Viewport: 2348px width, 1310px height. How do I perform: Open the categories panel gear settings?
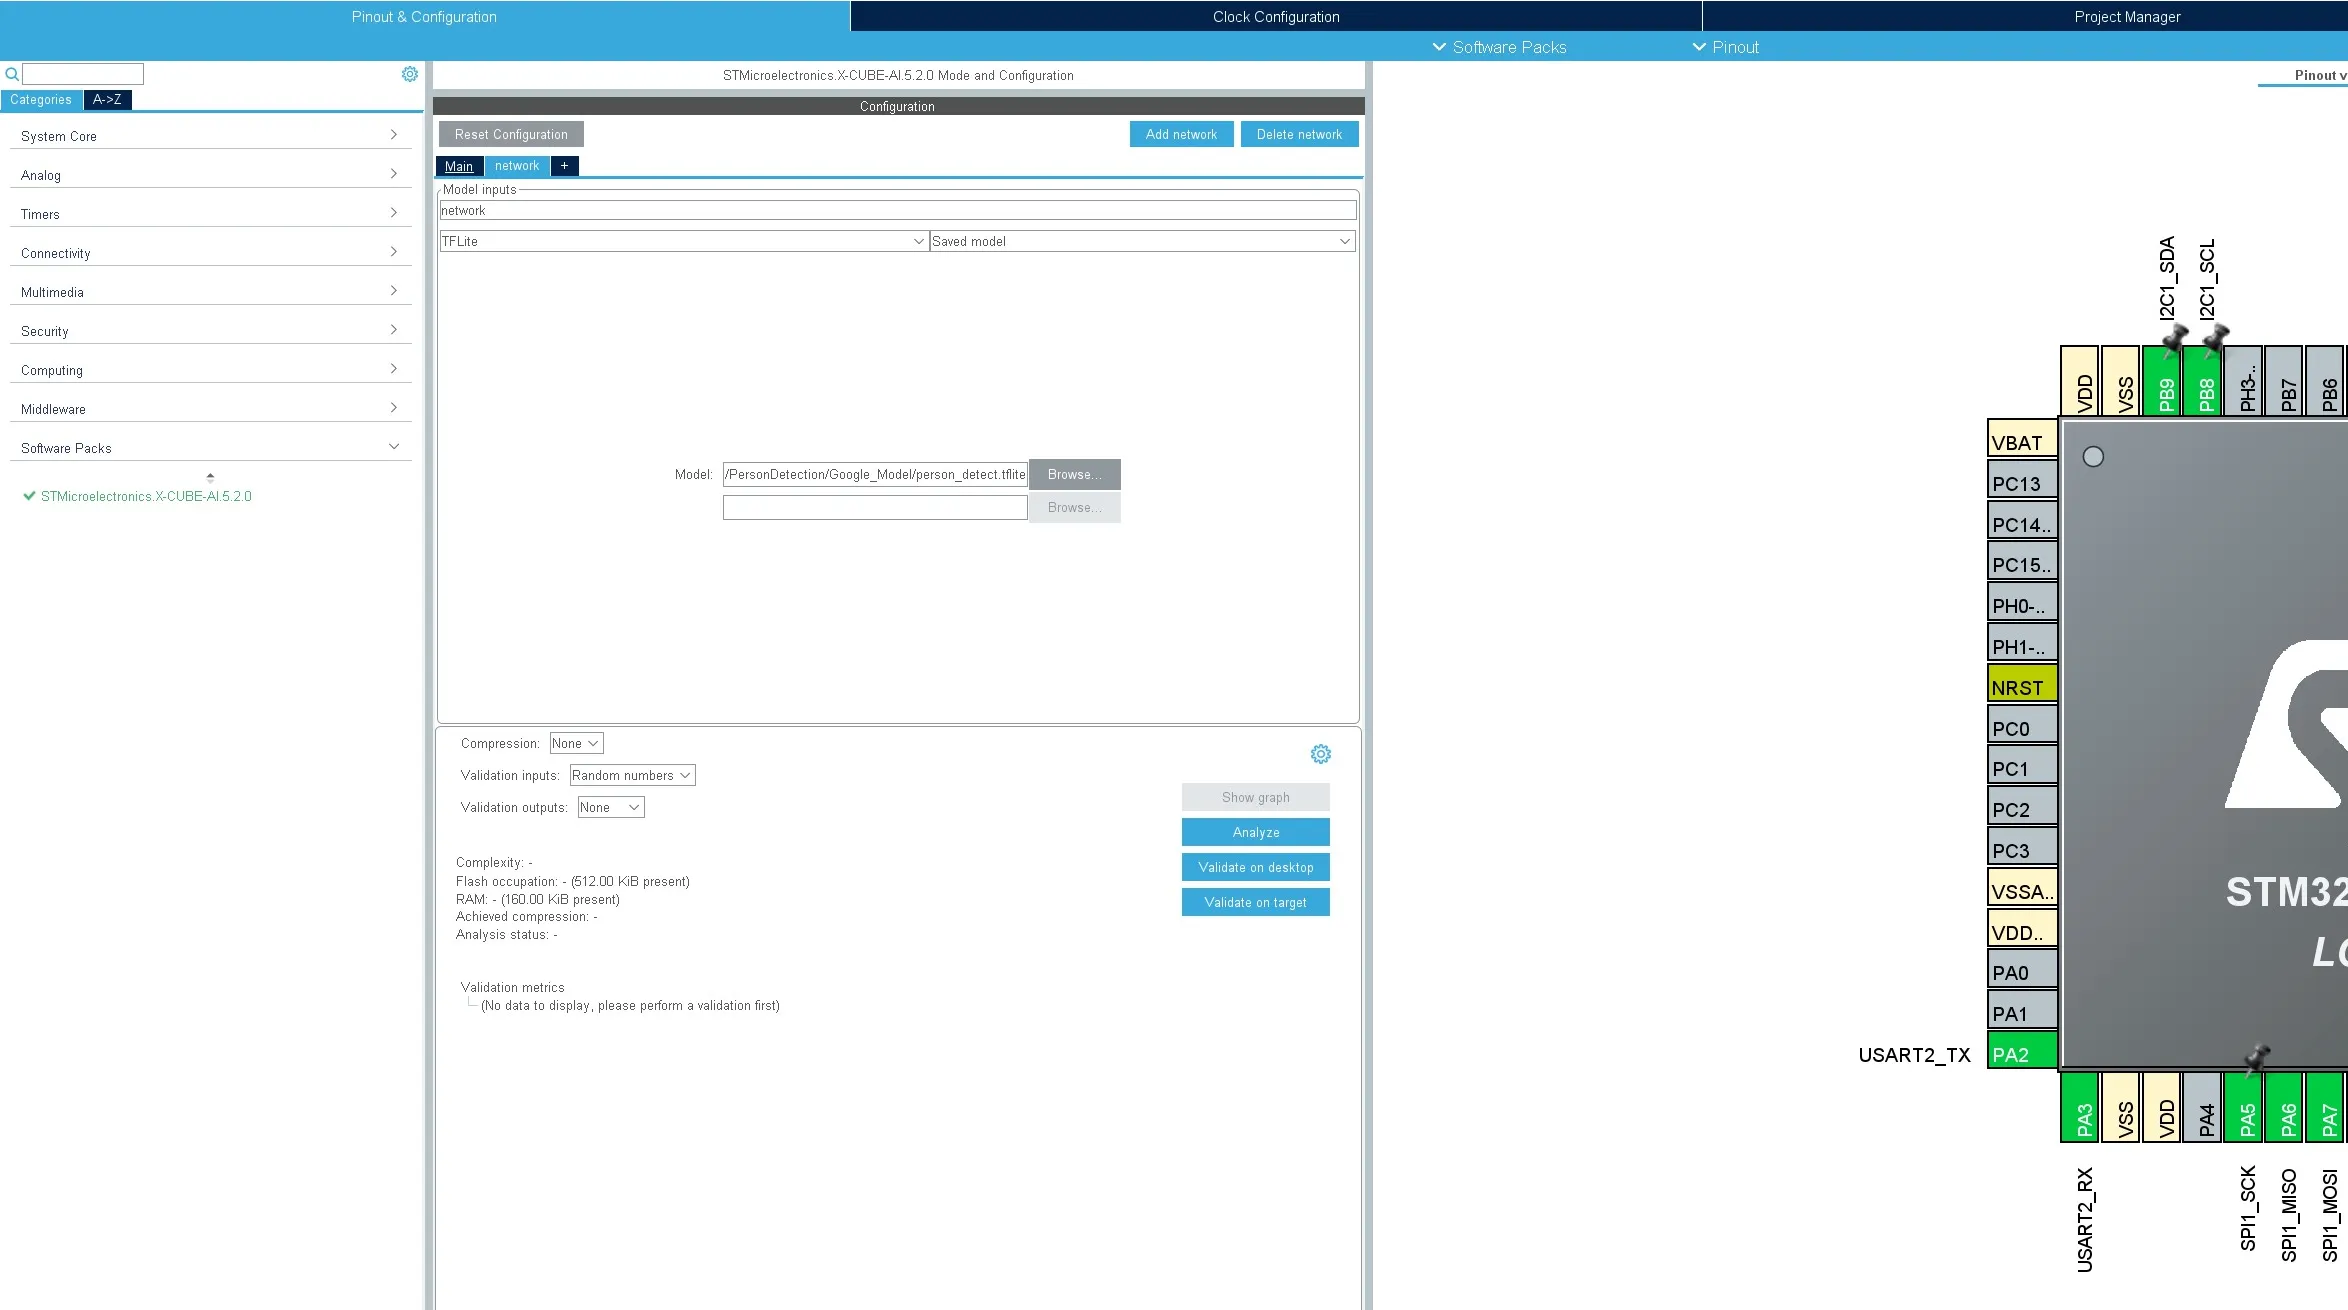pyautogui.click(x=410, y=75)
